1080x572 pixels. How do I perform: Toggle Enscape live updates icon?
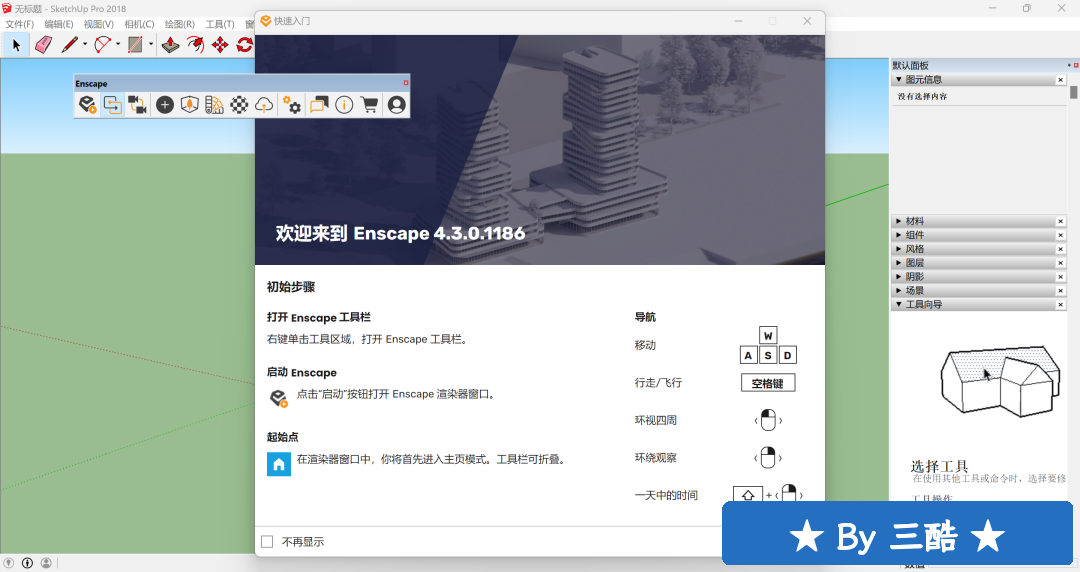click(x=112, y=105)
